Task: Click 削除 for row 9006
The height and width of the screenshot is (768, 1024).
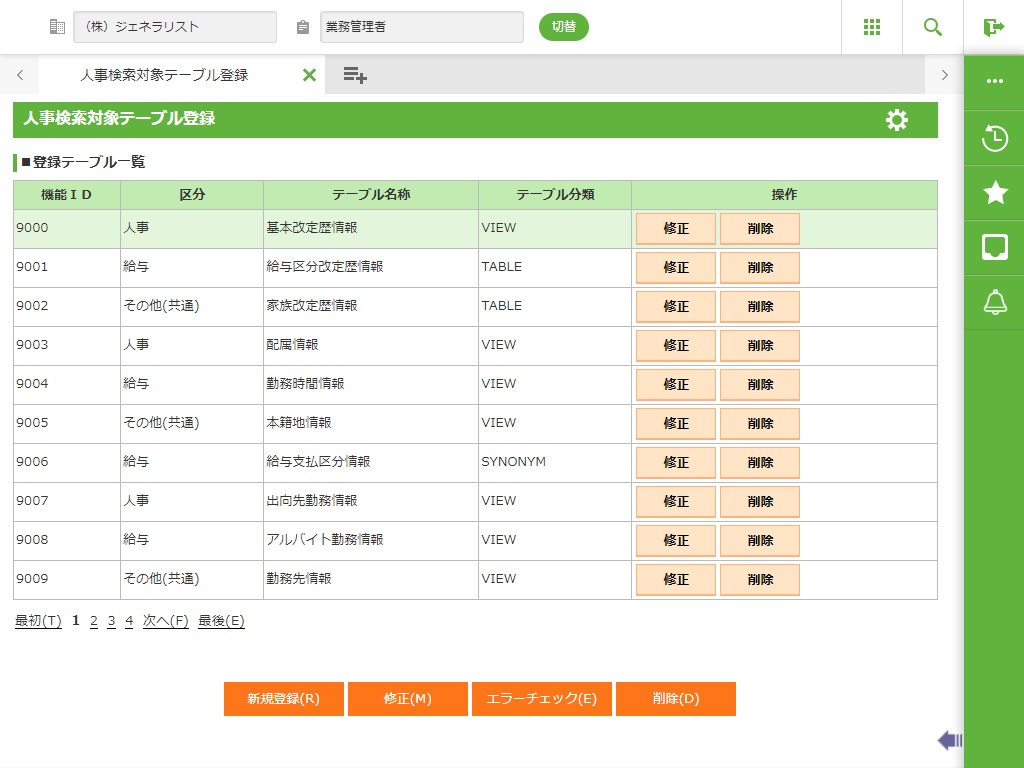Action: pyautogui.click(x=760, y=463)
